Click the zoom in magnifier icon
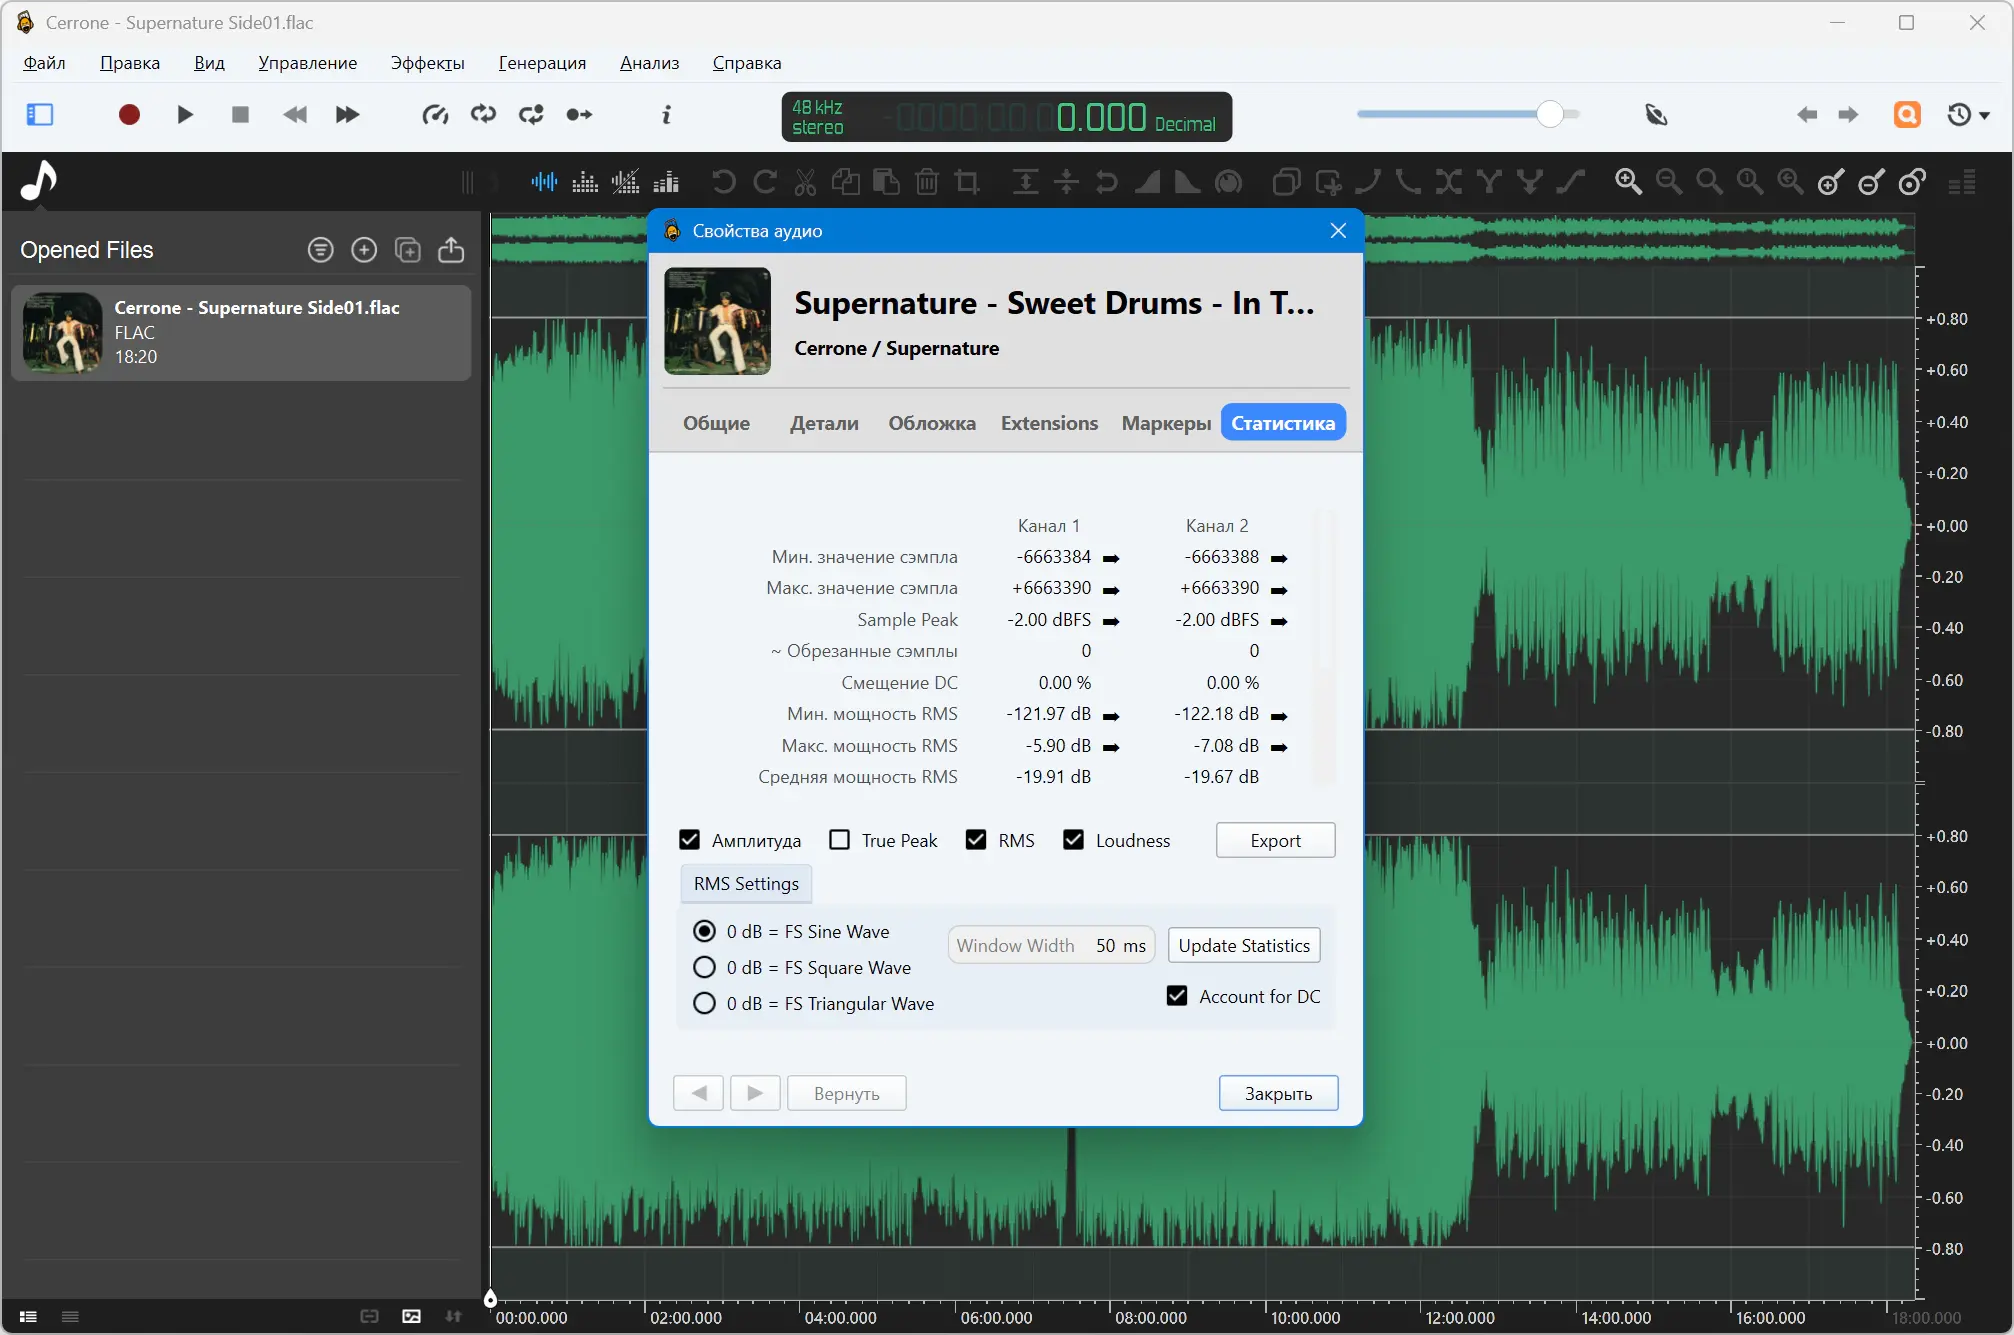The width and height of the screenshot is (2014, 1335). coord(1628,182)
